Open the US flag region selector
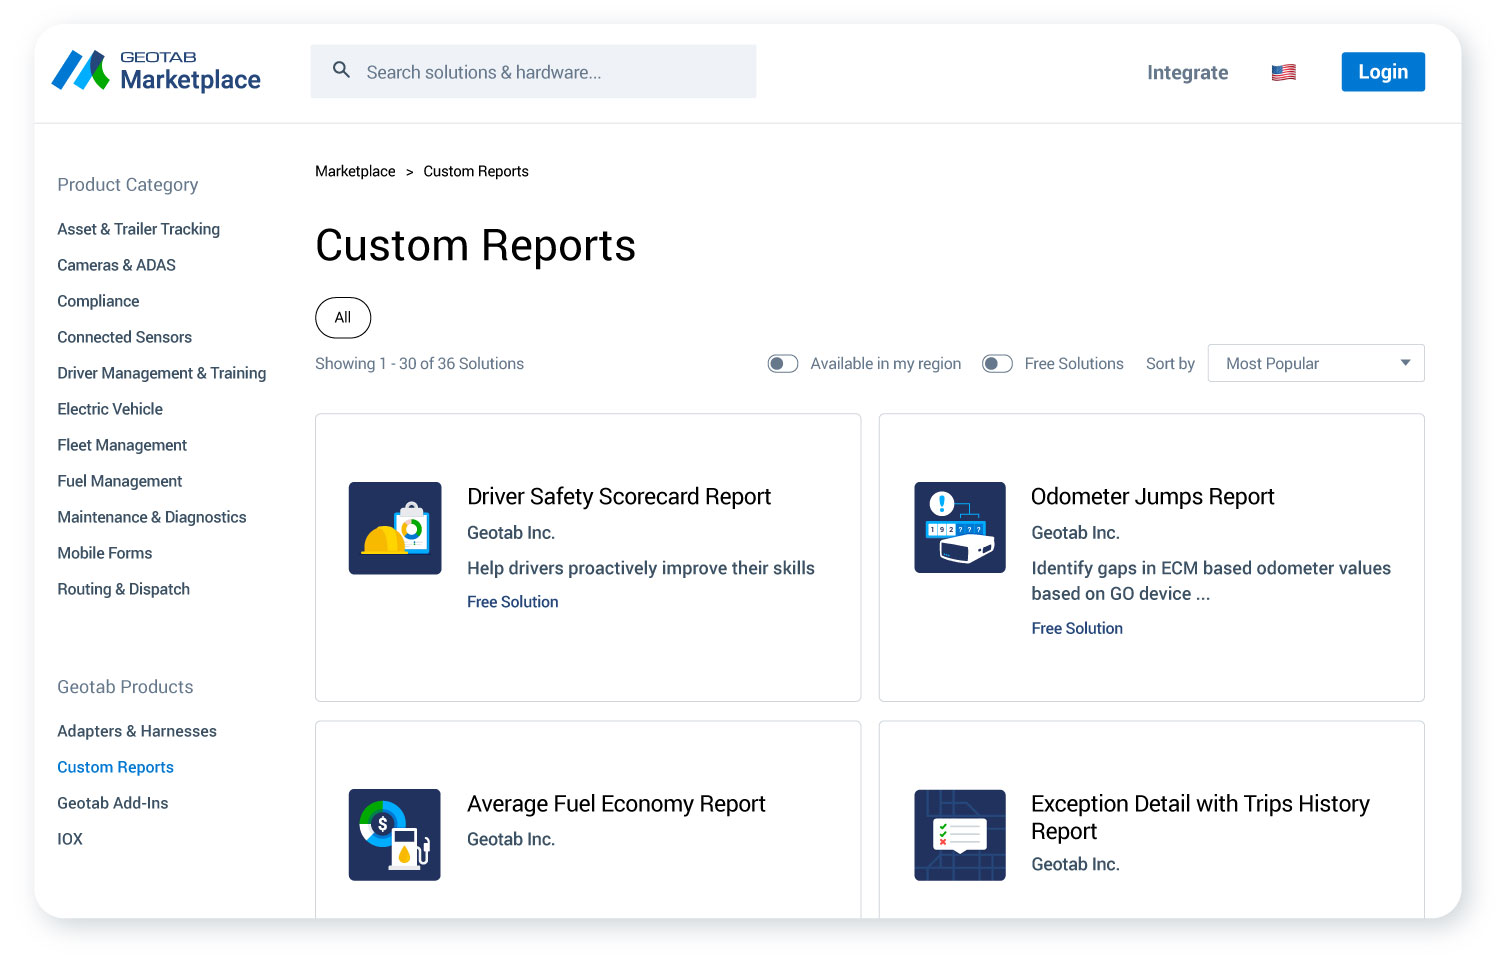Viewport: 1496px width, 963px height. (x=1283, y=72)
